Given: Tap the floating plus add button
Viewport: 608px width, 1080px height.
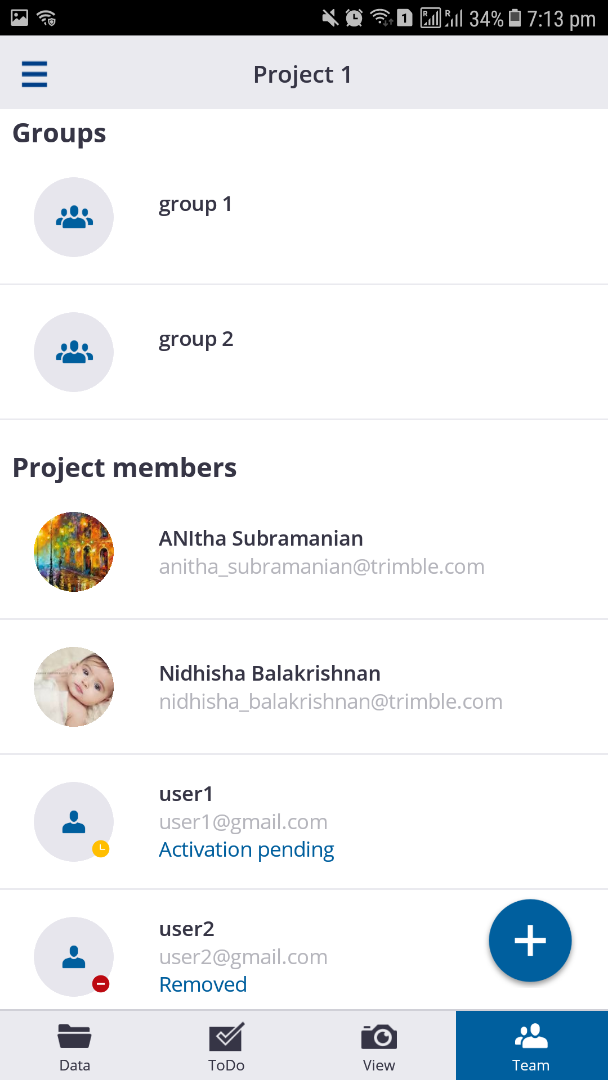Looking at the screenshot, I should click(530, 940).
